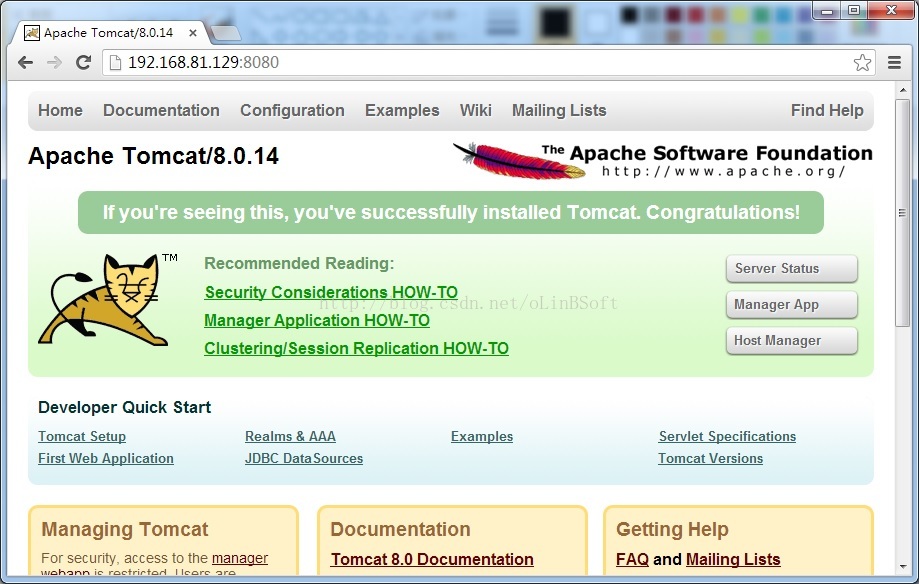
Task: Open the Tomcat Versions link
Action: 710,459
